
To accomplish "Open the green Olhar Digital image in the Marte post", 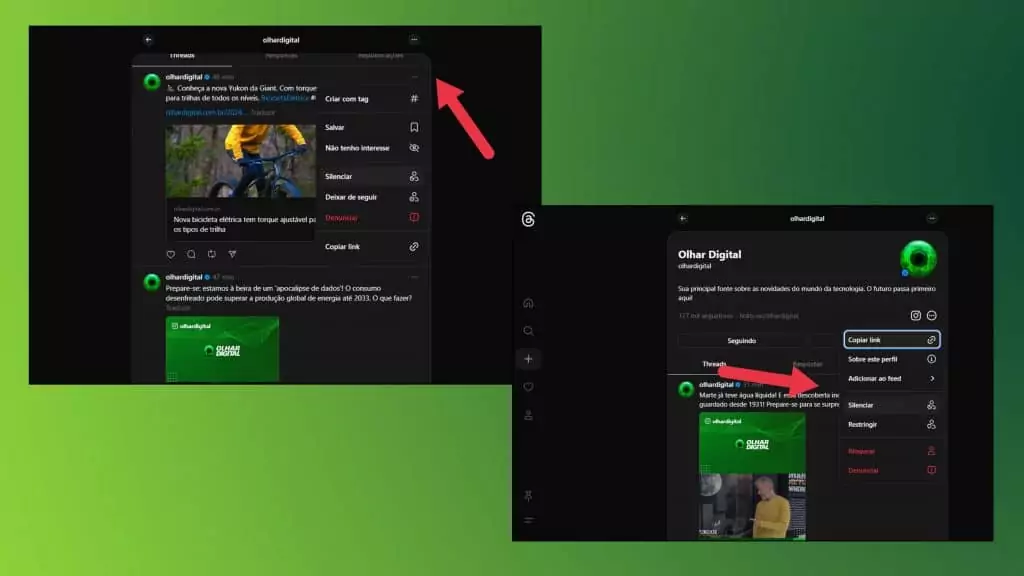I will (x=752, y=443).
